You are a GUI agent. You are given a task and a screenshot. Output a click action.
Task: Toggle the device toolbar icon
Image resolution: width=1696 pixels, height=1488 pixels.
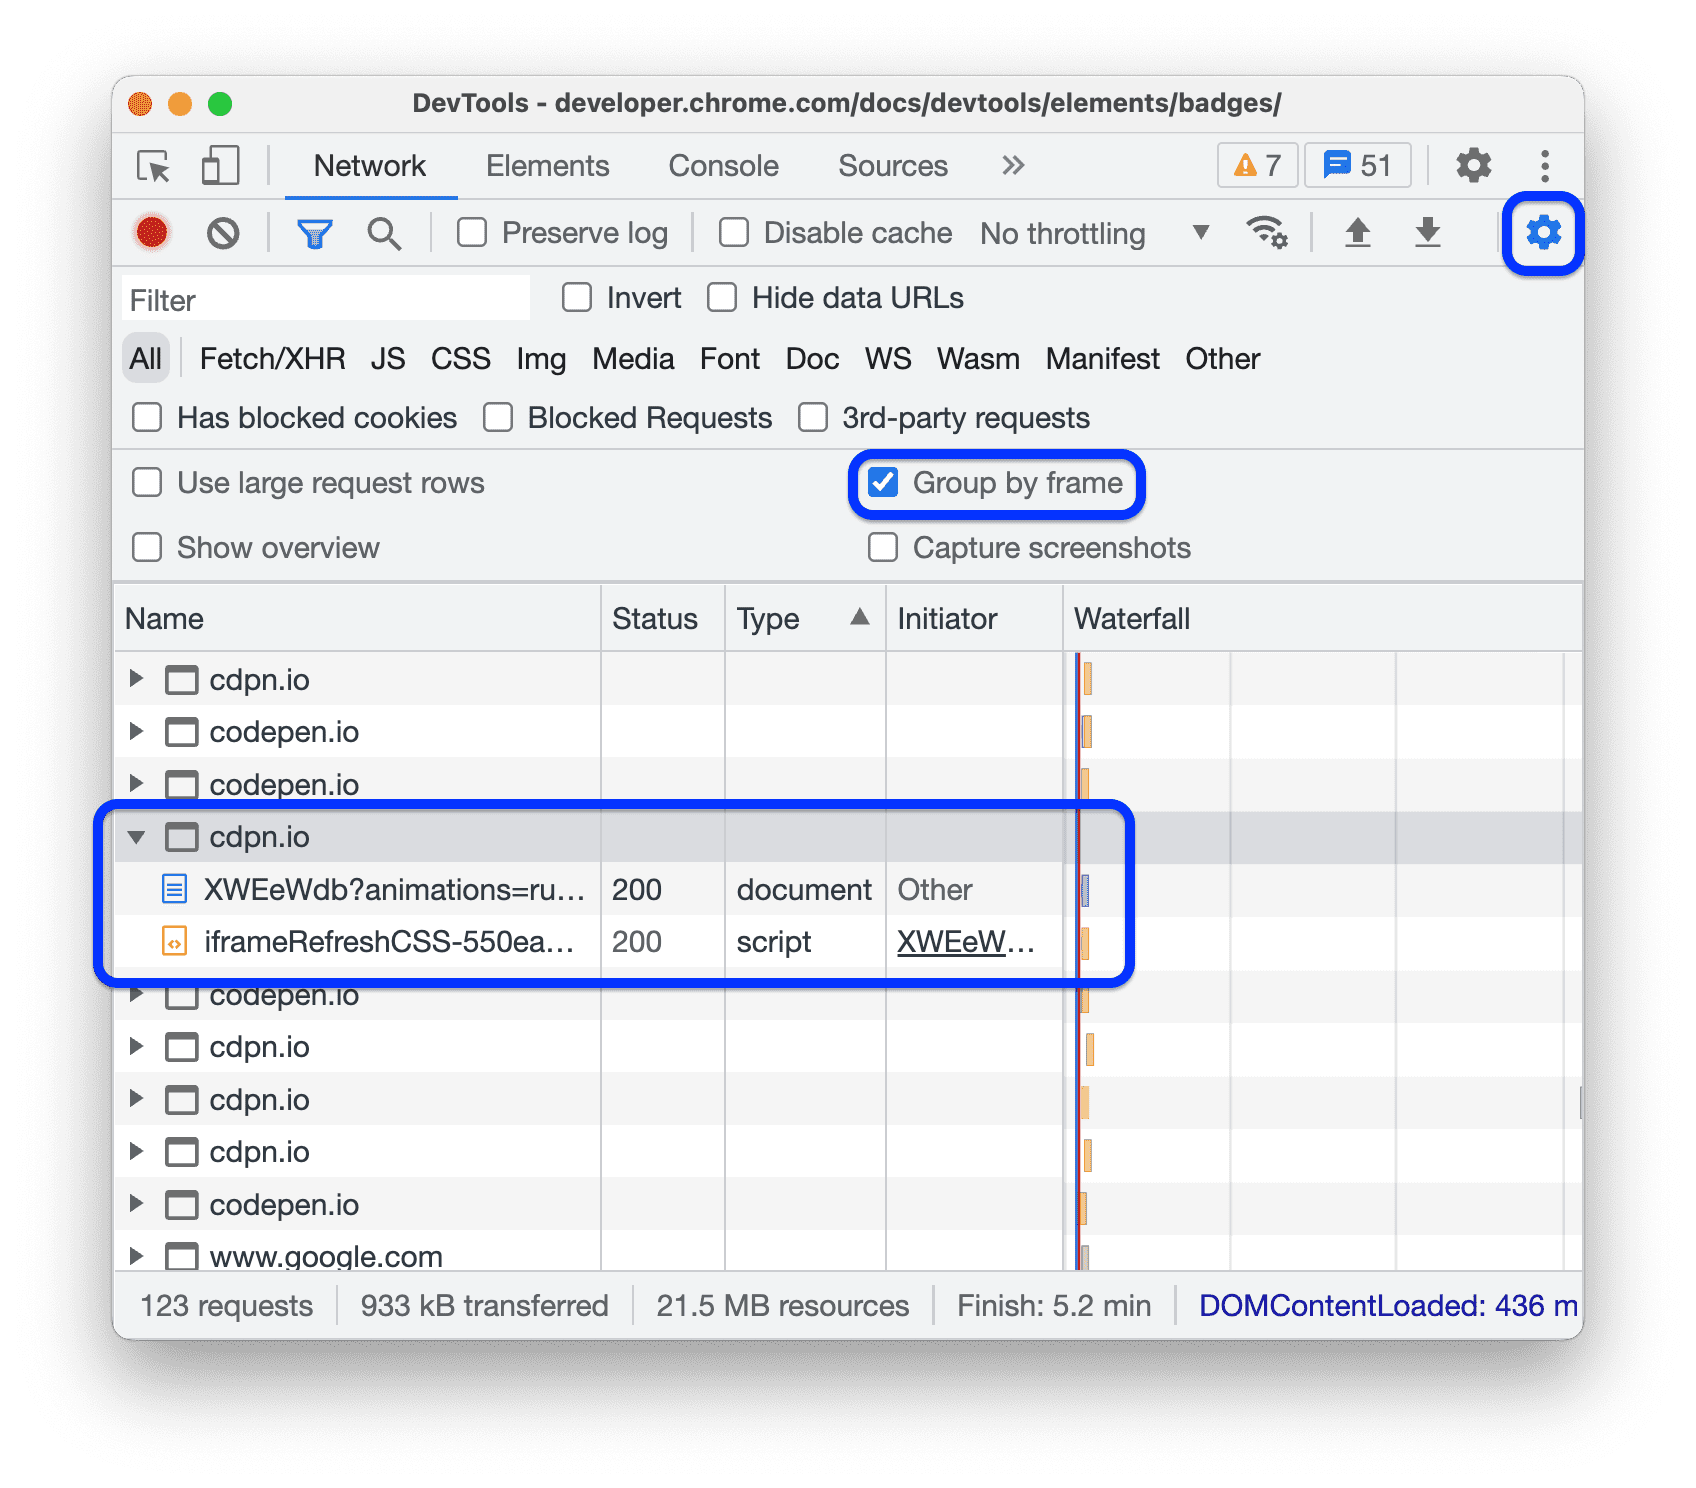click(x=219, y=165)
